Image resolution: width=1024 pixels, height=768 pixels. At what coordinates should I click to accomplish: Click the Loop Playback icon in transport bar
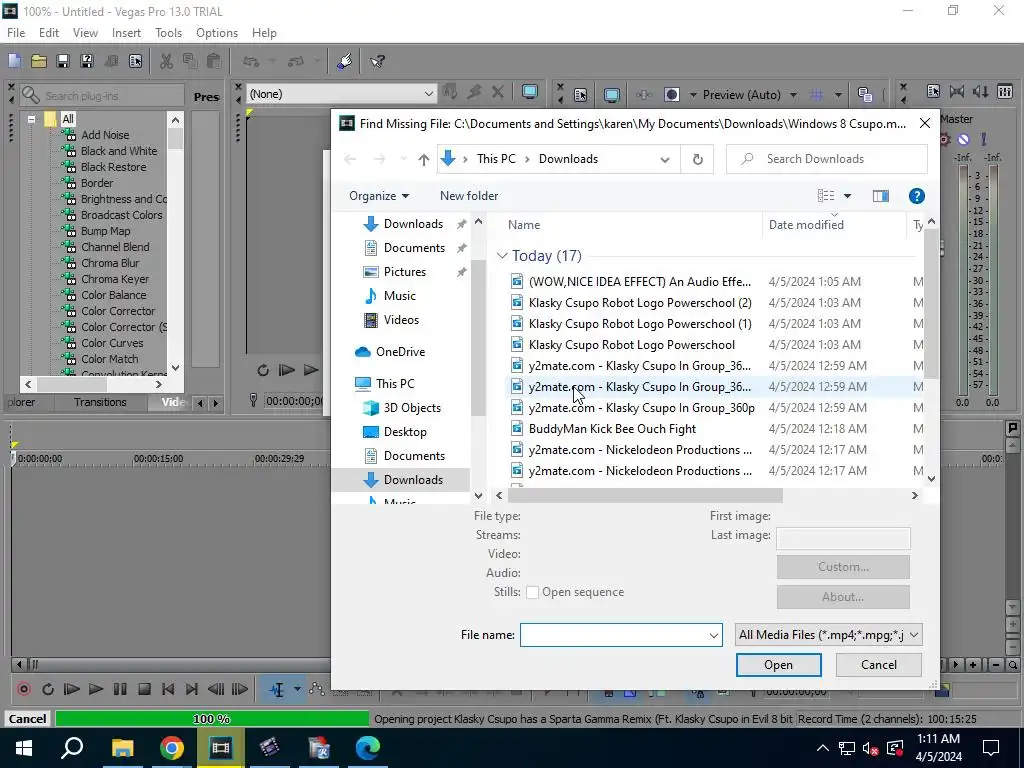[x=48, y=689]
